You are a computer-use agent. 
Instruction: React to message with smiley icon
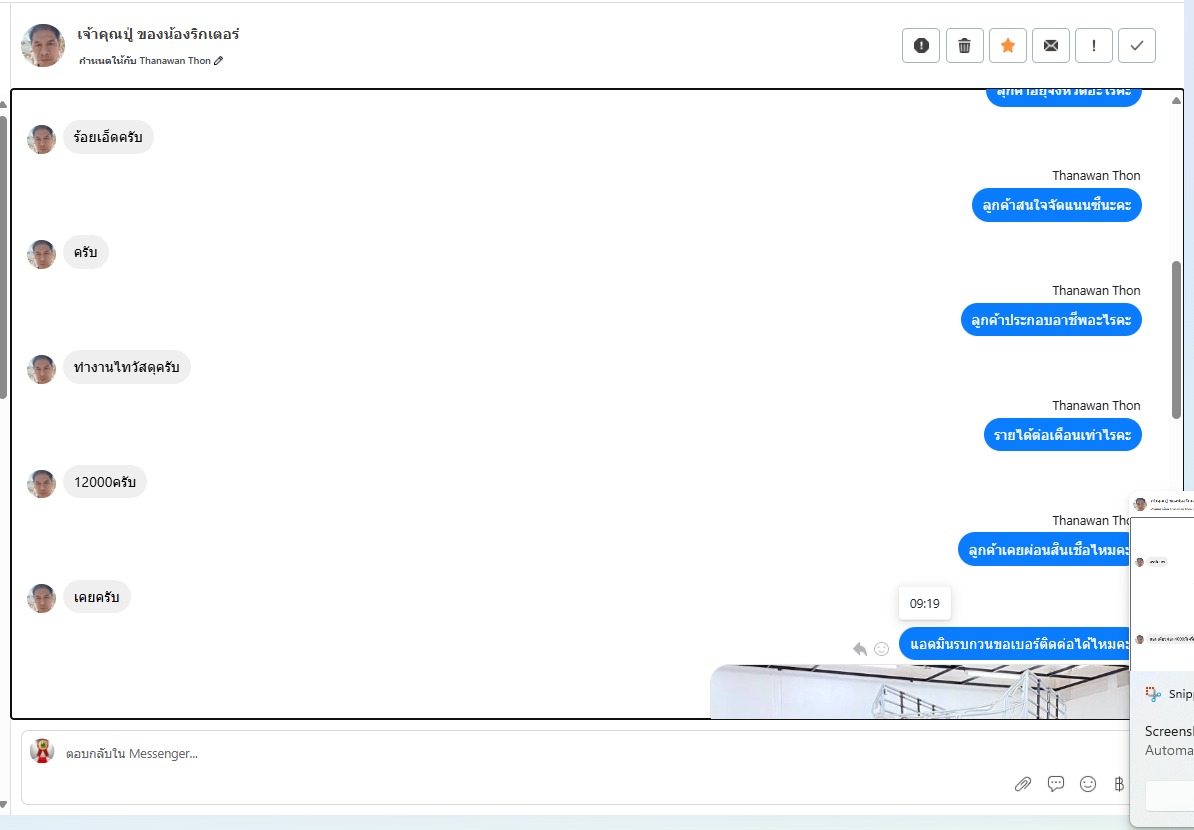point(882,649)
